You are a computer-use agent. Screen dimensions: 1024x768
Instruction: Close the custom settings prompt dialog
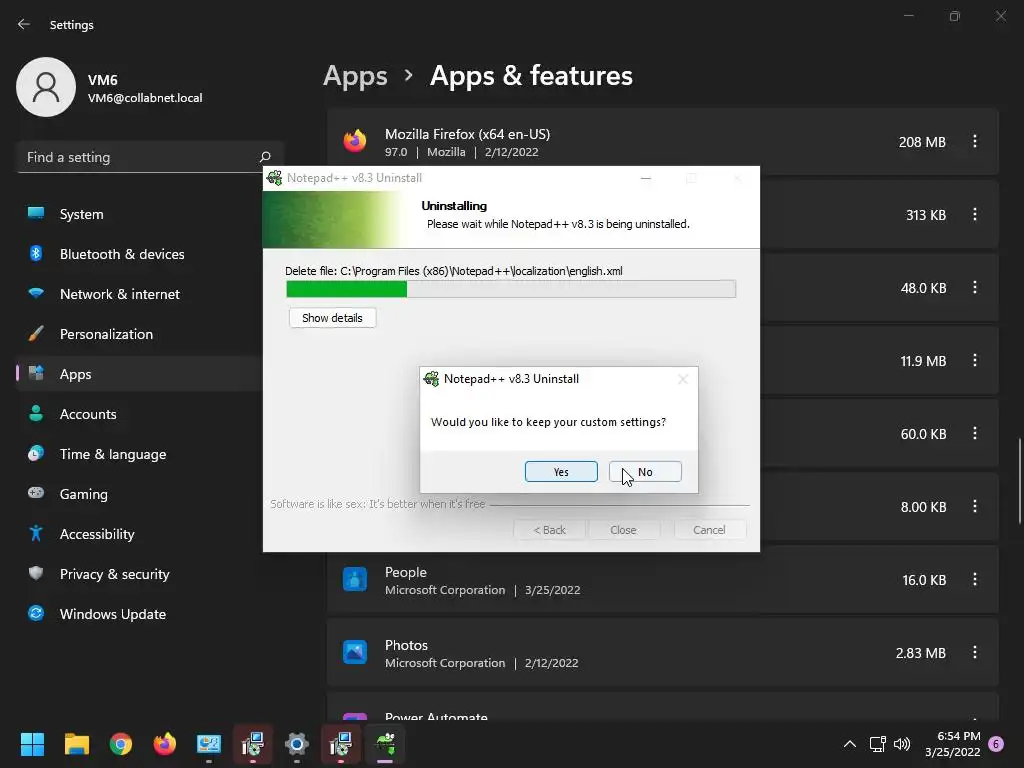pos(682,379)
